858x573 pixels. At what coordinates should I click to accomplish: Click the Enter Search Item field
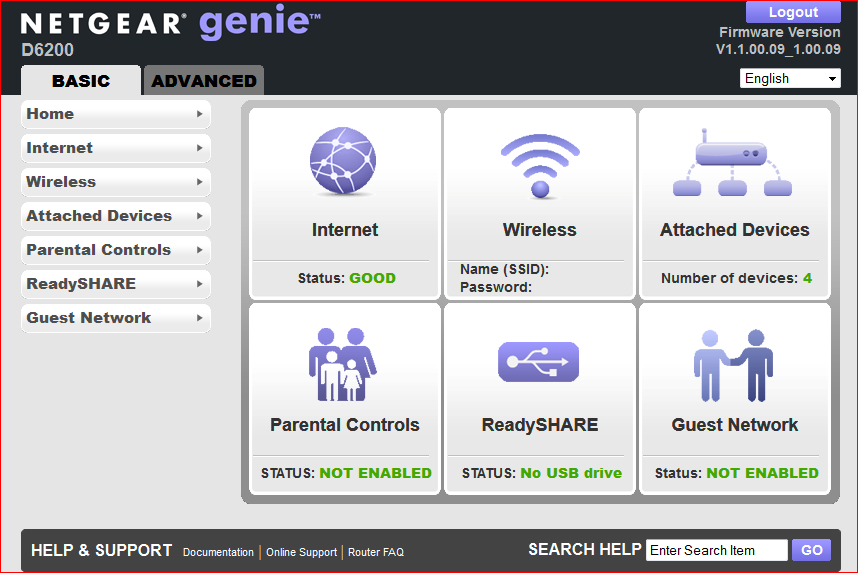[717, 550]
